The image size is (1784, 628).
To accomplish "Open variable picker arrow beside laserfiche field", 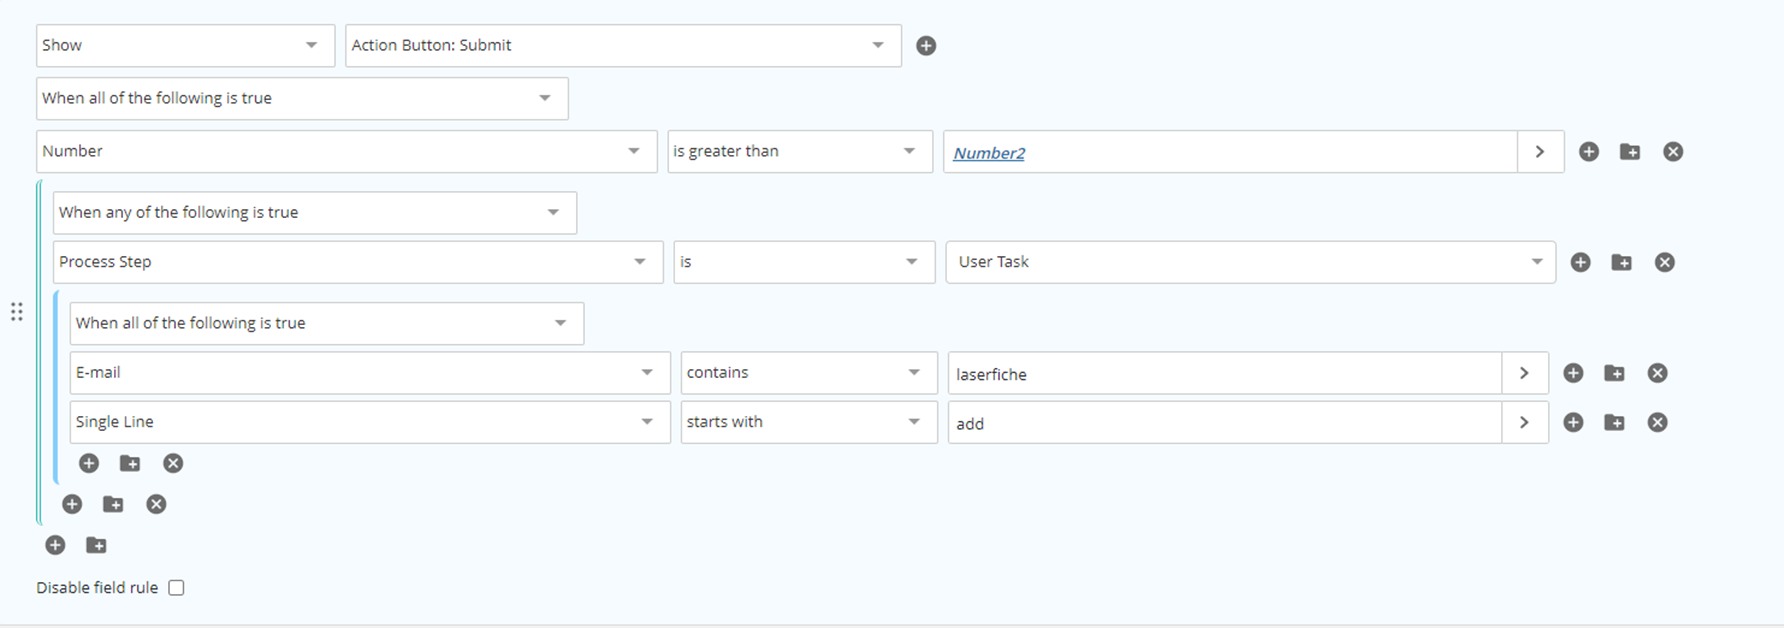I will (1525, 373).
